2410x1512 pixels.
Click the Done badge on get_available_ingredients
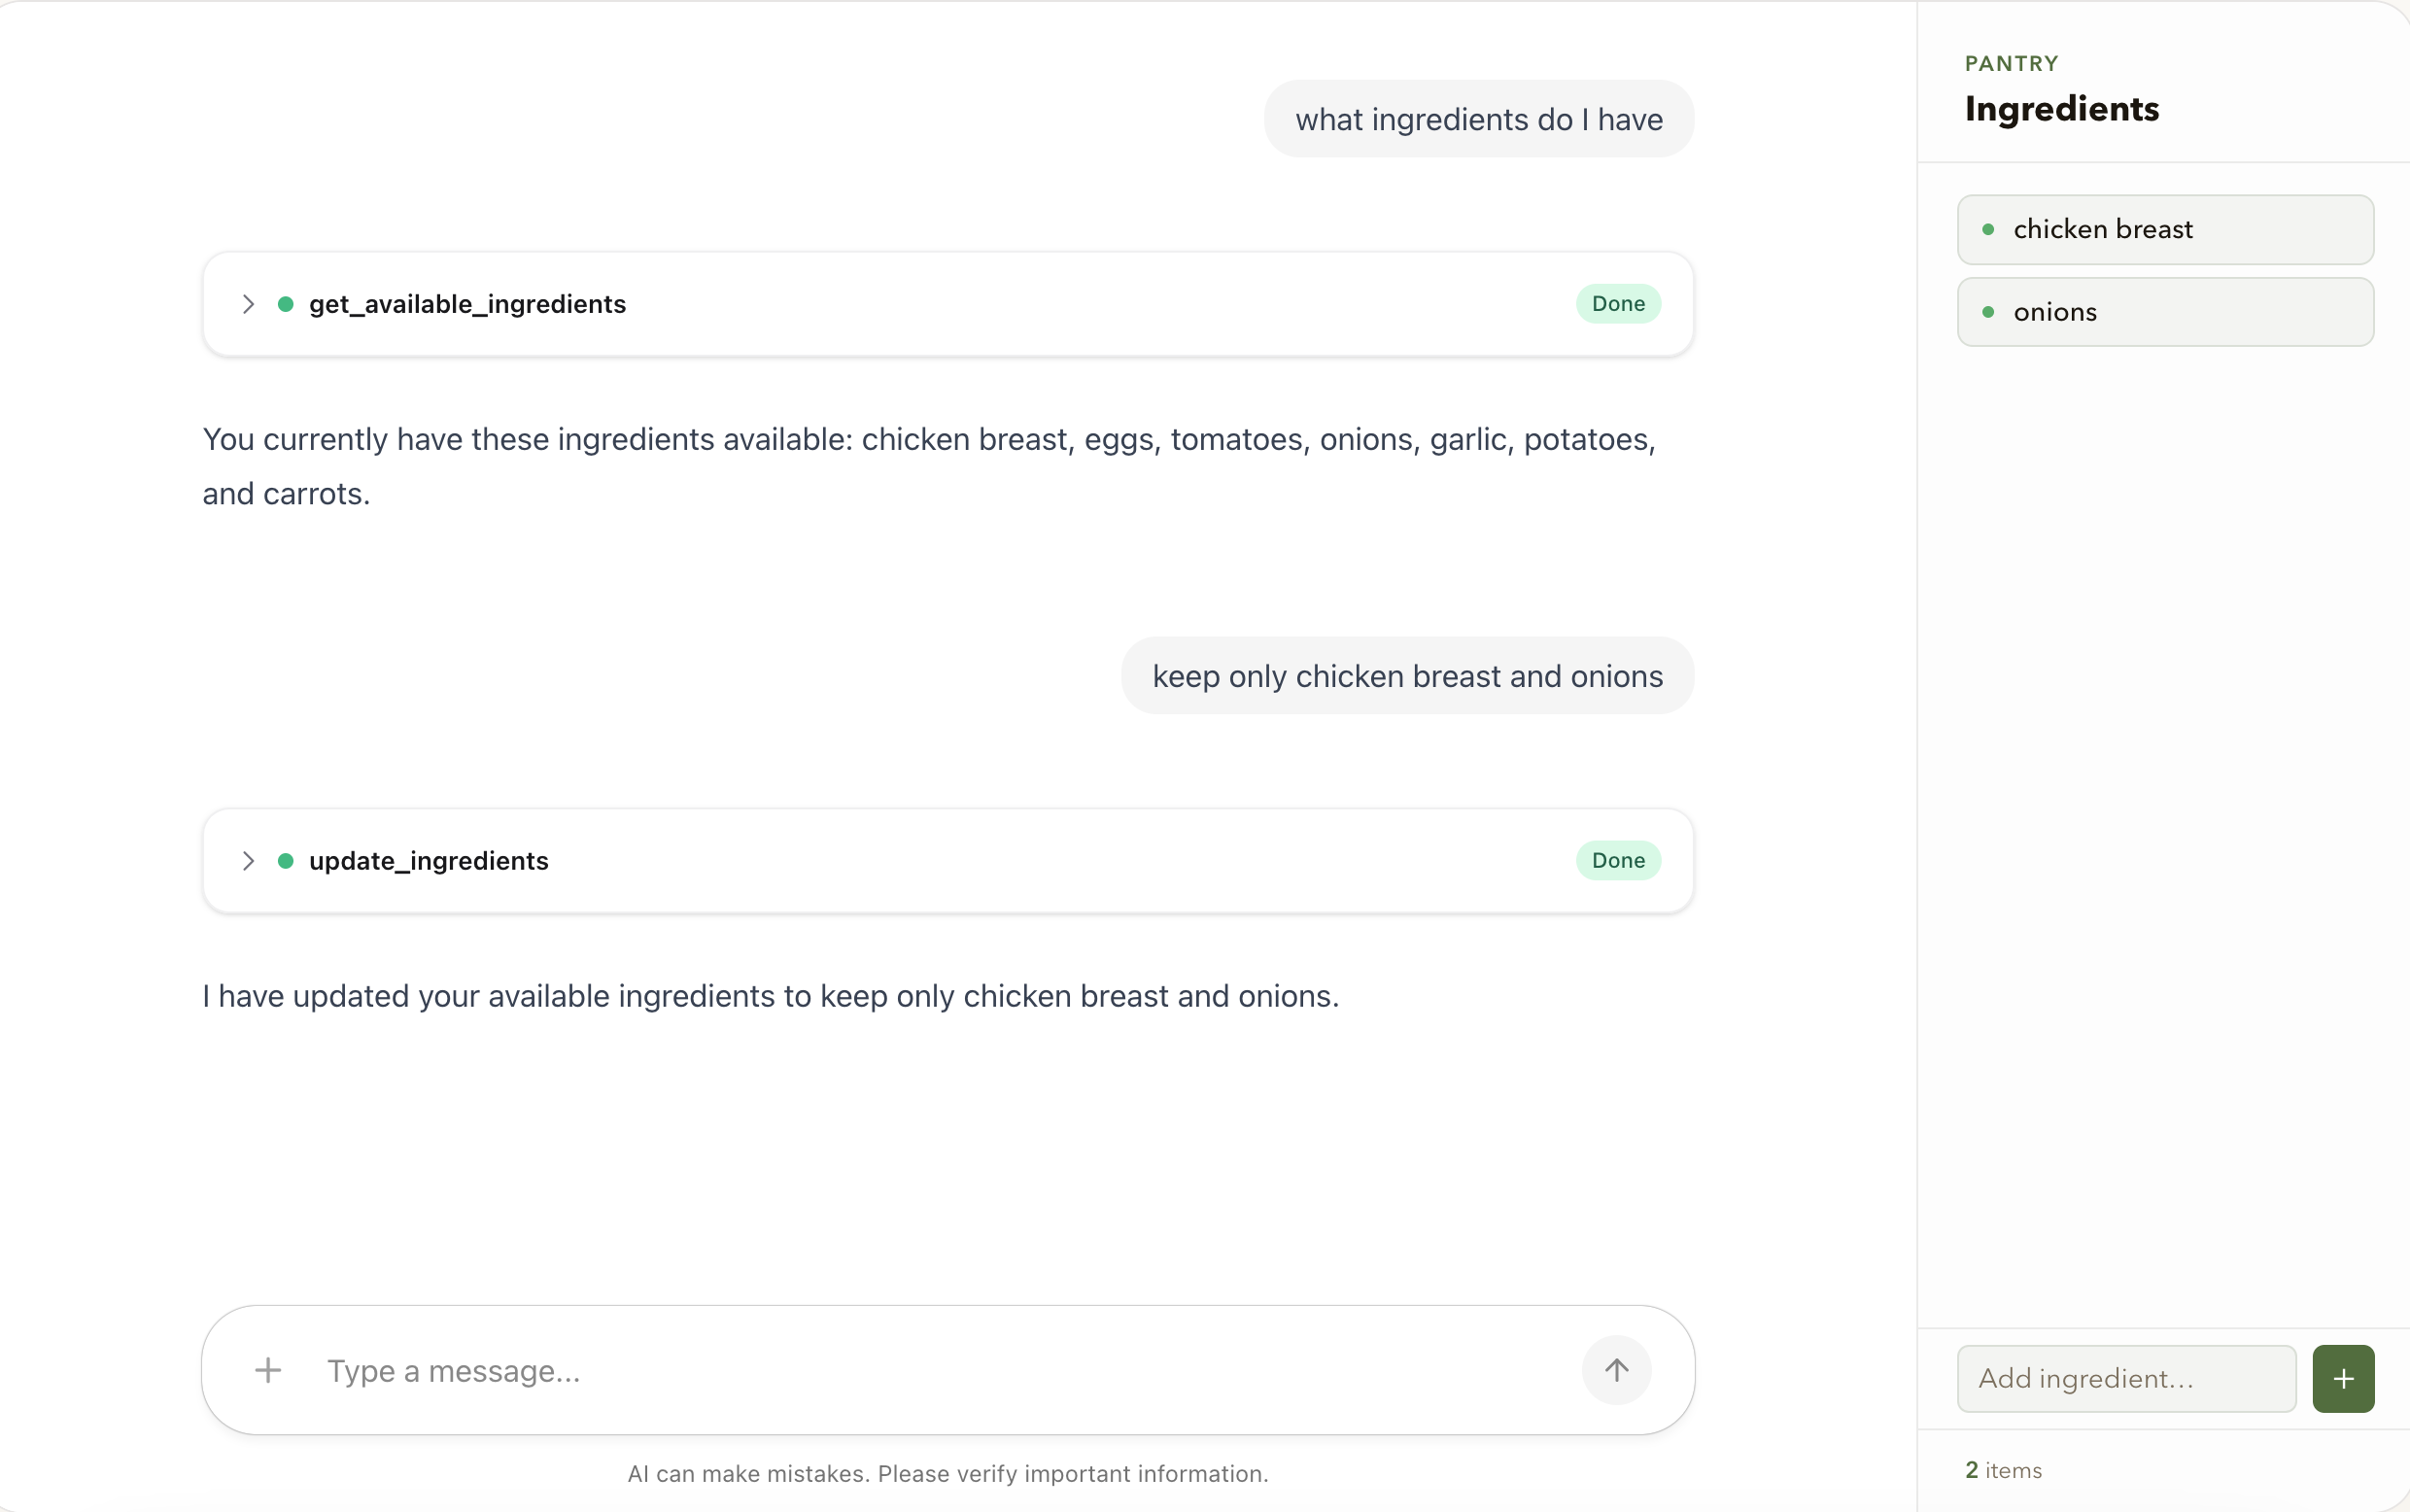point(1618,304)
